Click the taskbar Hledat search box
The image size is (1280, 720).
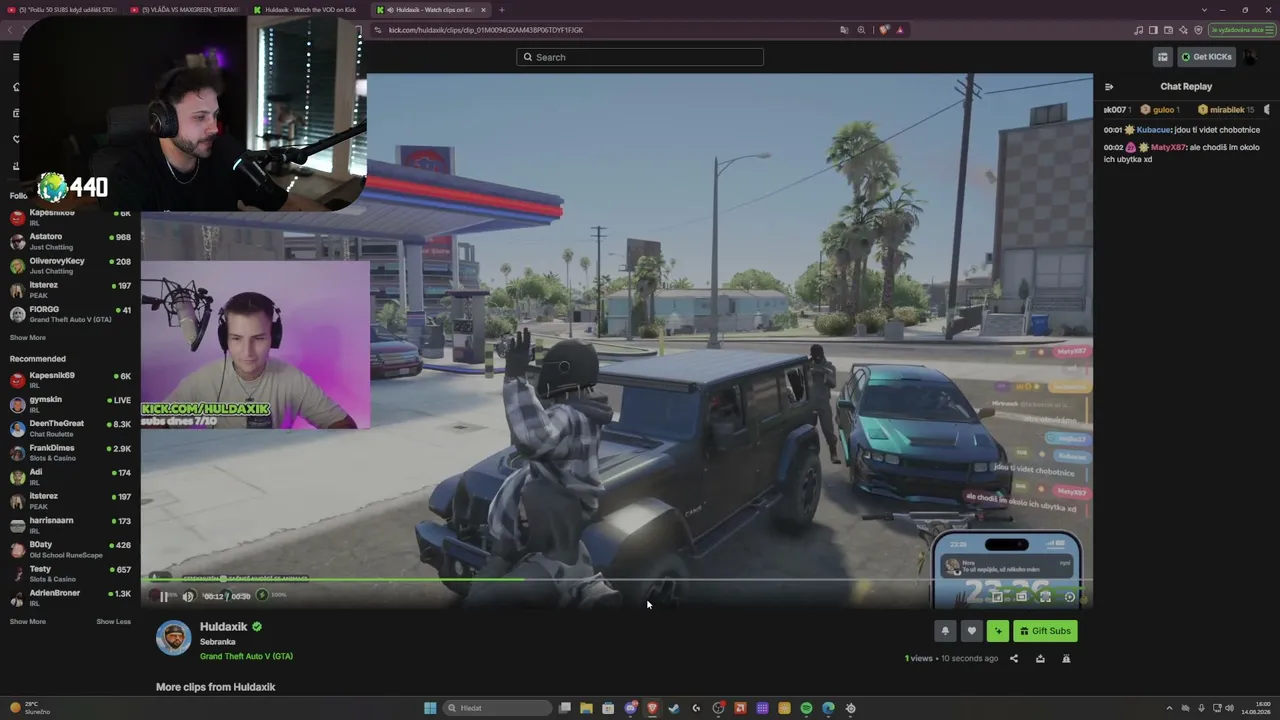498,708
